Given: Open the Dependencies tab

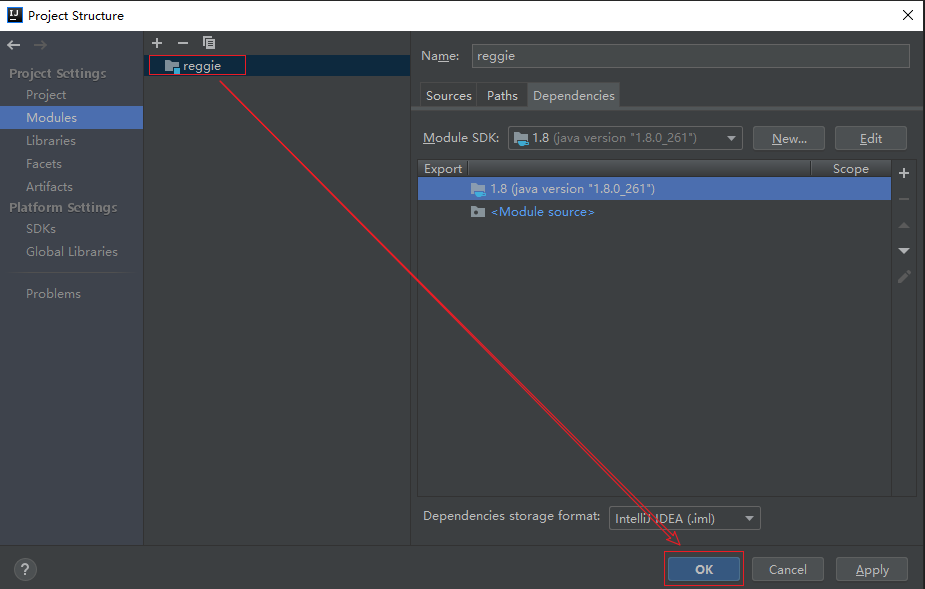Looking at the screenshot, I should [573, 95].
